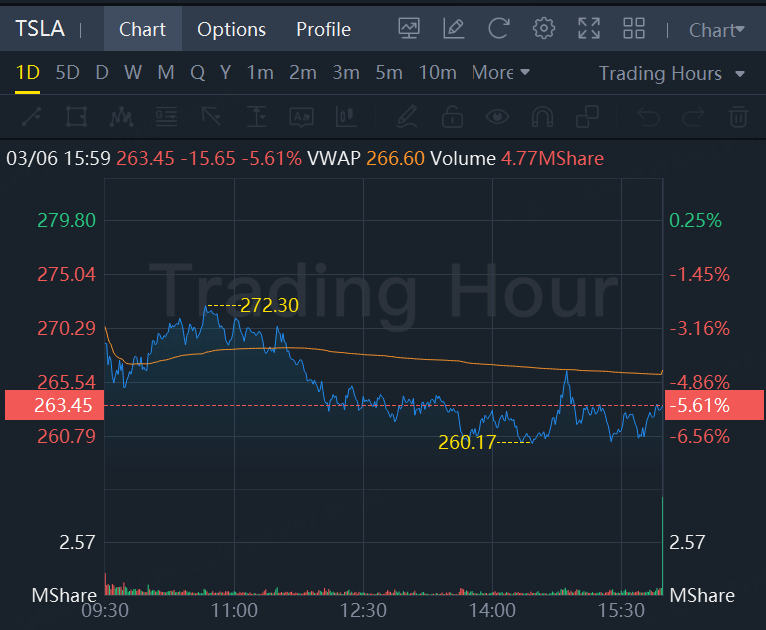Select the trend line drawing tool
Screen dimensions: 766x630
click(x=32, y=117)
